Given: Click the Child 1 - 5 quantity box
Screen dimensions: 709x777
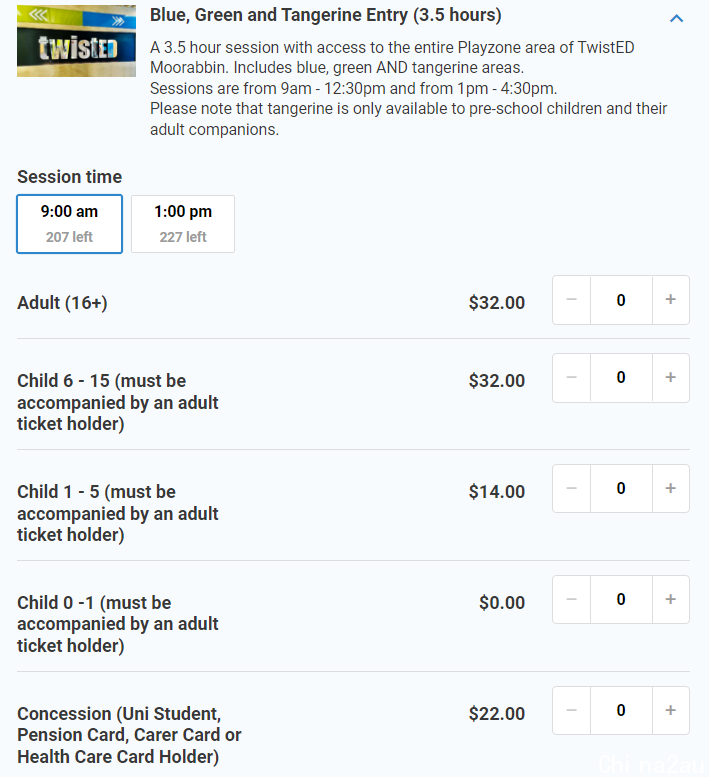Looking at the screenshot, I should [621, 489].
